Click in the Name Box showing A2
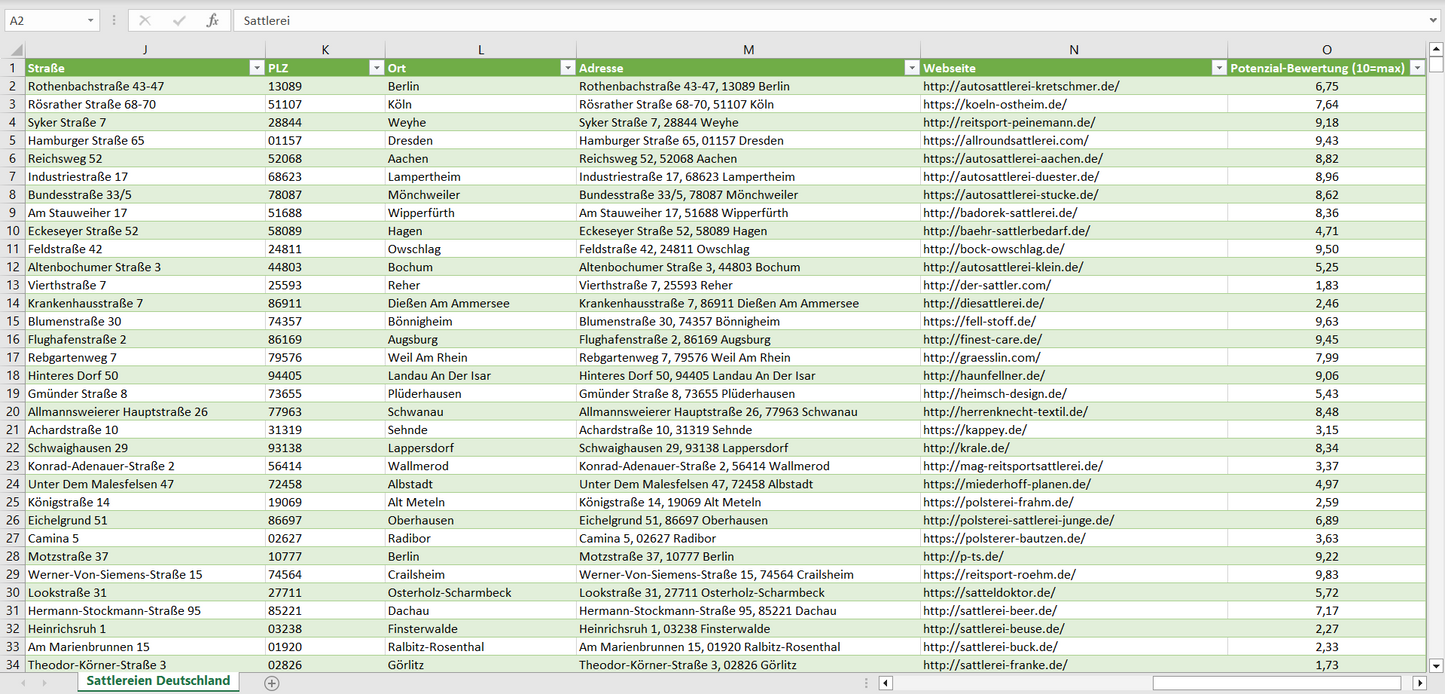 click(x=44, y=20)
